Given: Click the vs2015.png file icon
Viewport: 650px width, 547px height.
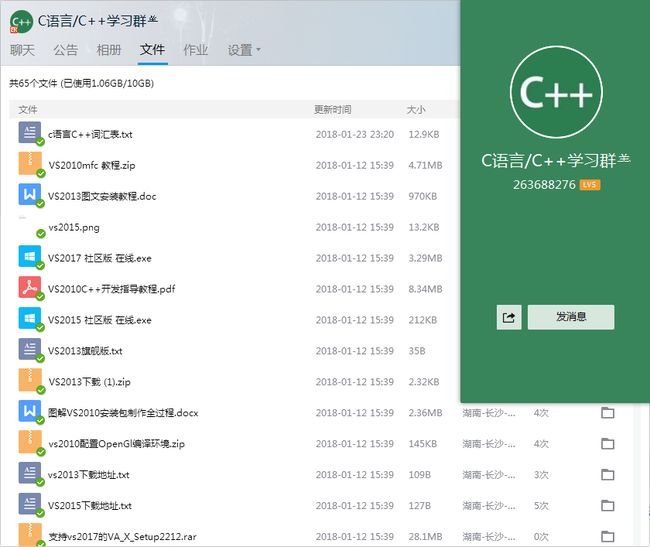Looking at the screenshot, I should (x=30, y=225).
